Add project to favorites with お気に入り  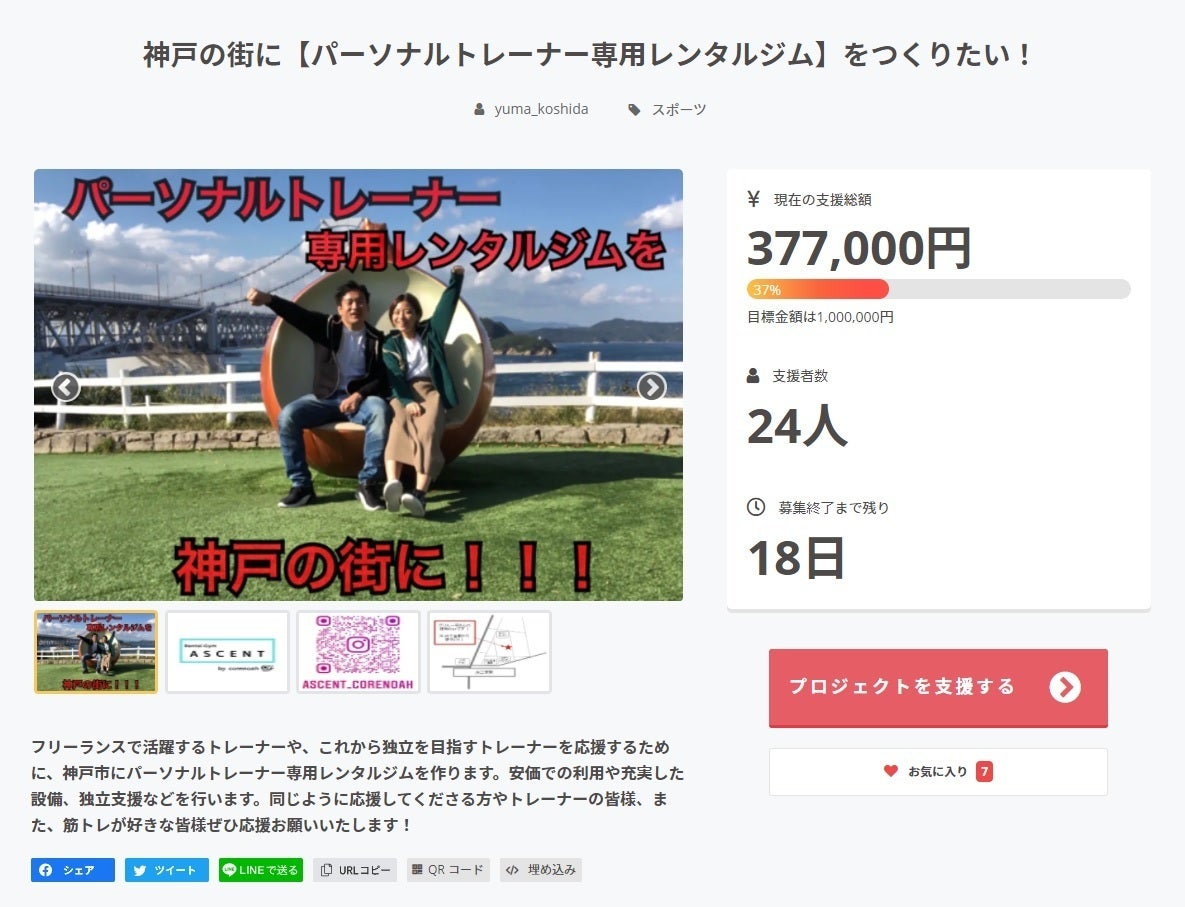pyautogui.click(x=938, y=772)
